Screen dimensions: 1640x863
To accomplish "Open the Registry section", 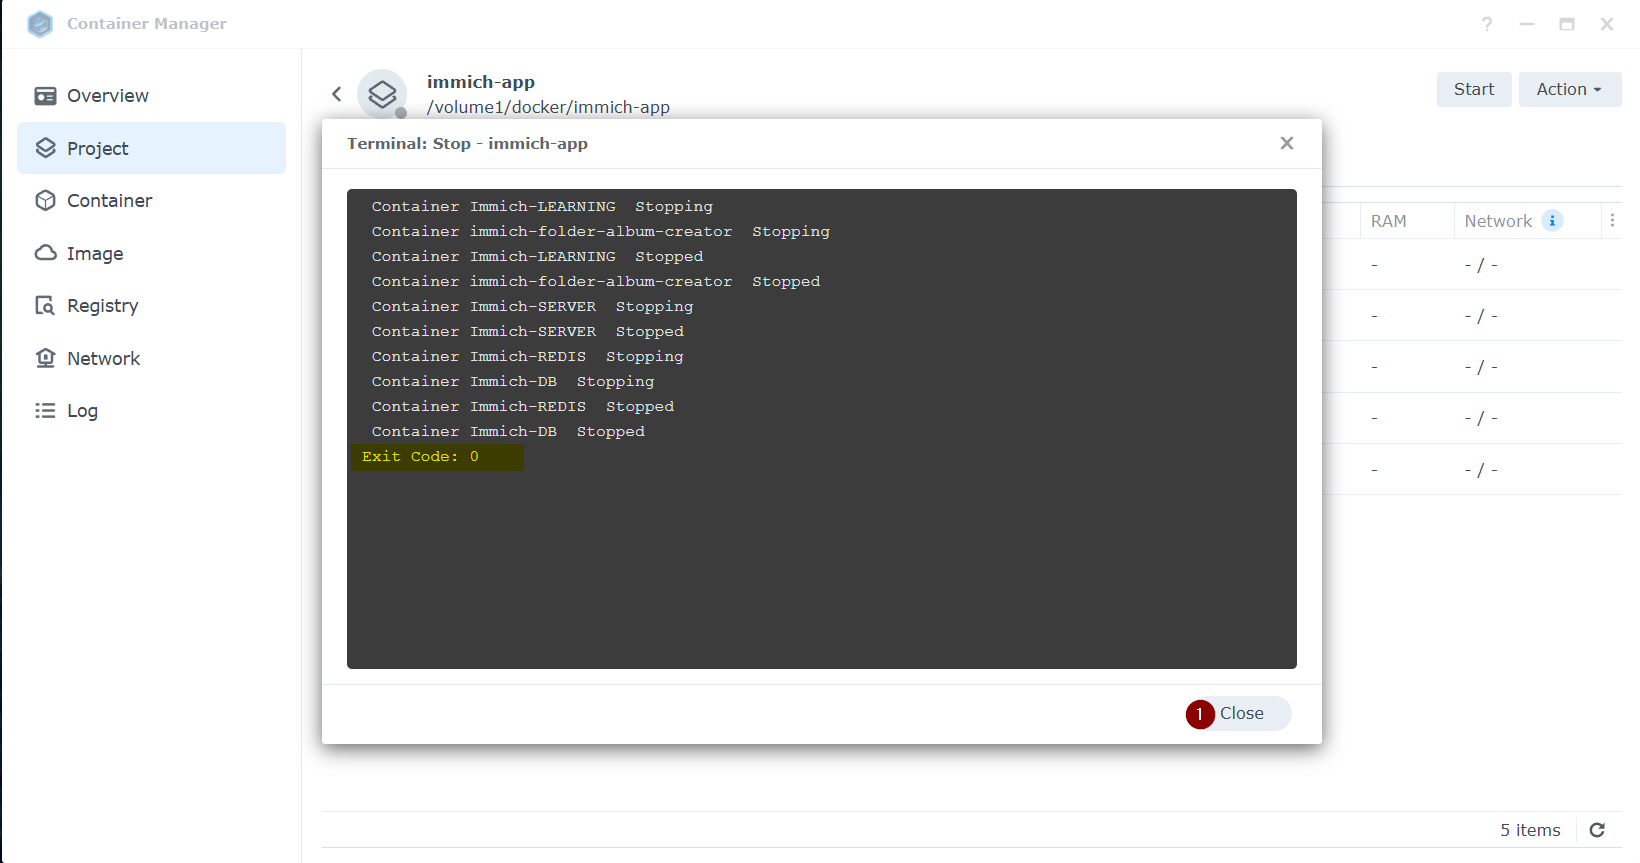I will coord(151,306).
